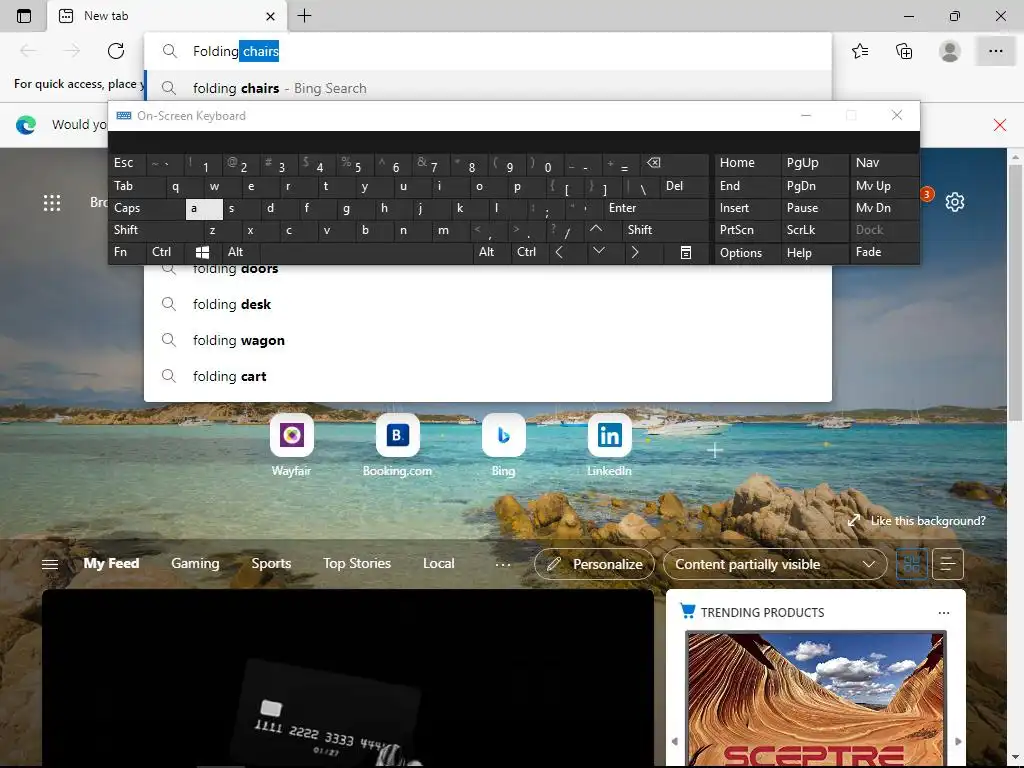Open Trending Products options ellipsis
The image size is (1024, 768).
click(944, 613)
